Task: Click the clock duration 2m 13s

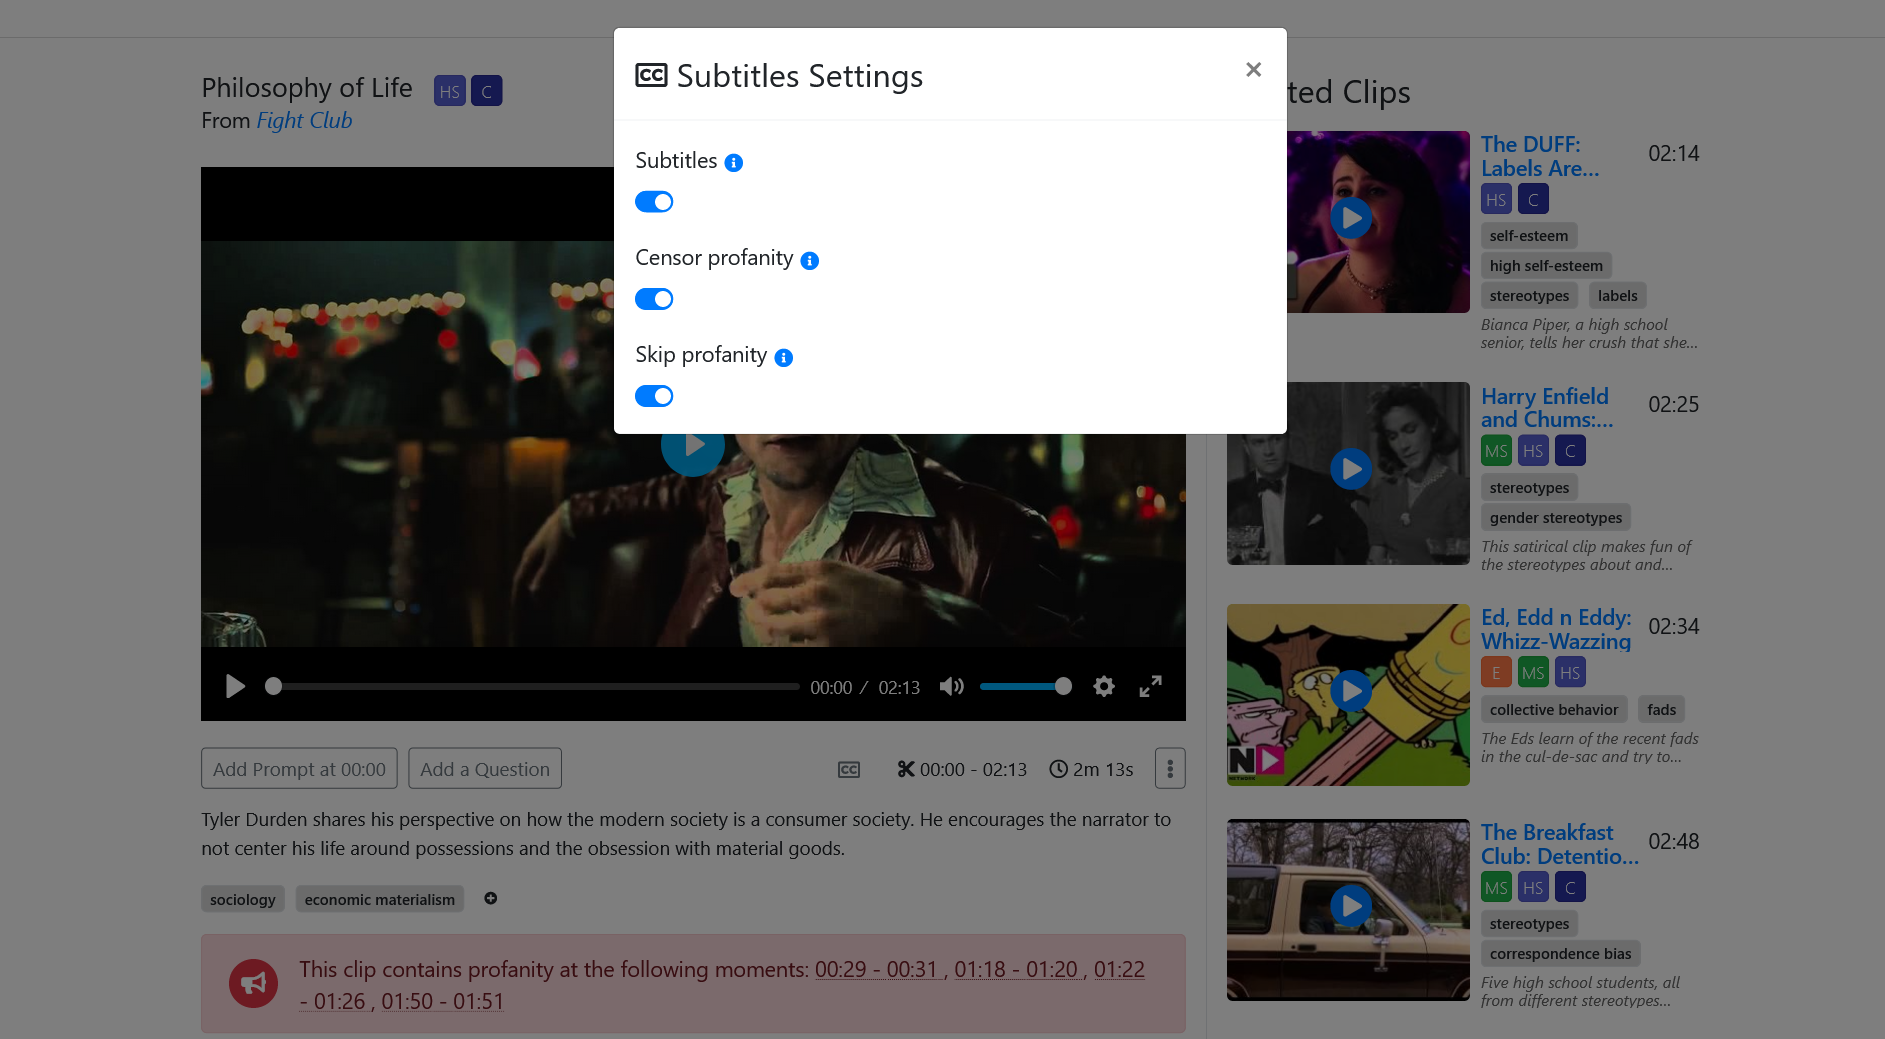Action: (x=1091, y=769)
